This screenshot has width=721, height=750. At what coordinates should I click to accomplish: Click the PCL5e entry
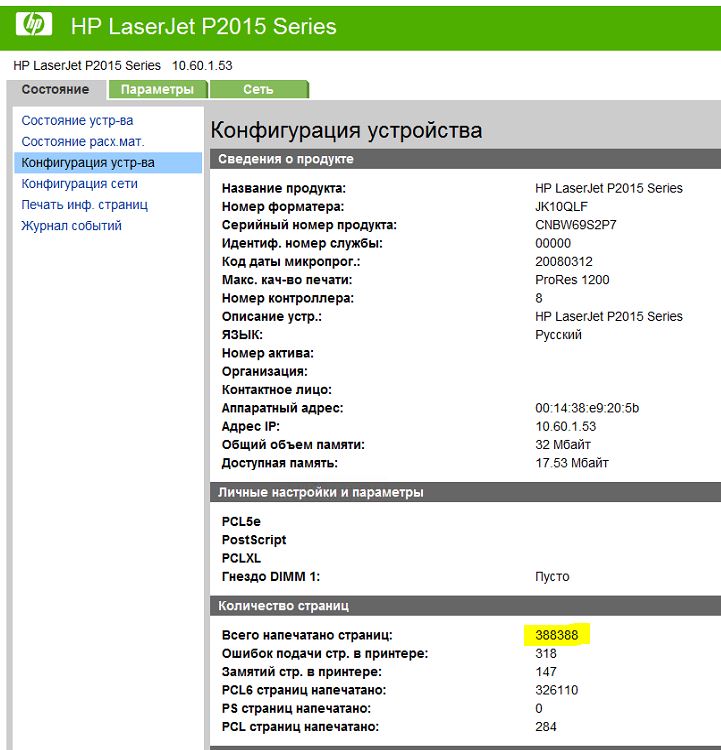[241, 521]
